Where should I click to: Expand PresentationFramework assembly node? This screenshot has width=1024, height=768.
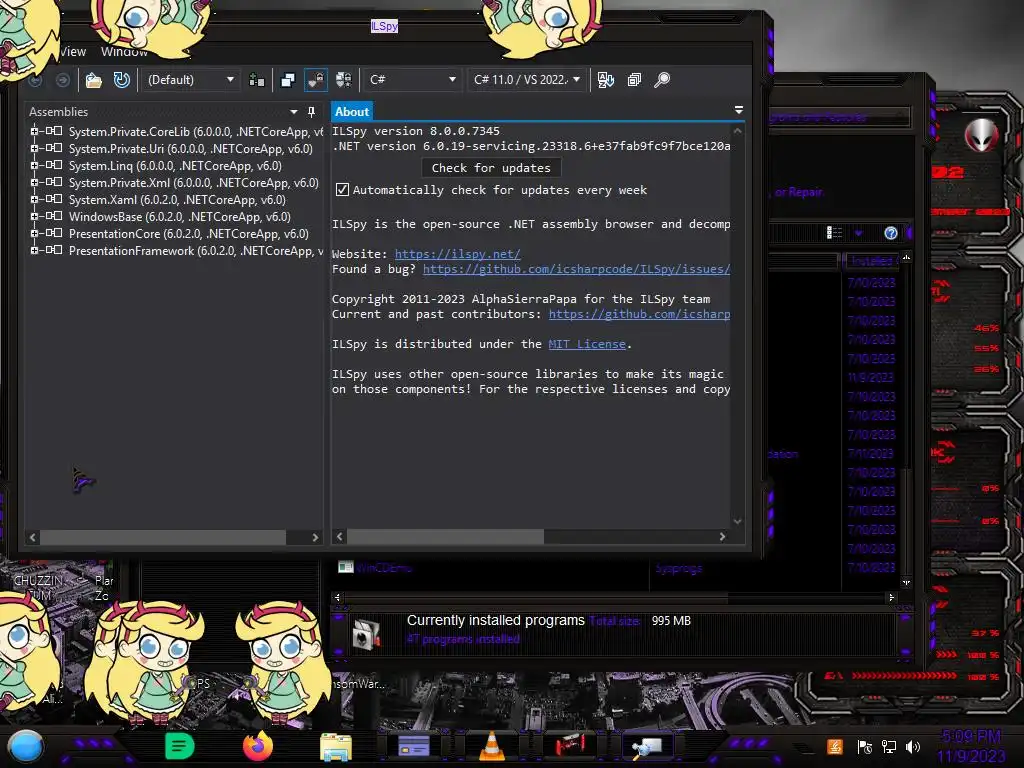[34, 250]
